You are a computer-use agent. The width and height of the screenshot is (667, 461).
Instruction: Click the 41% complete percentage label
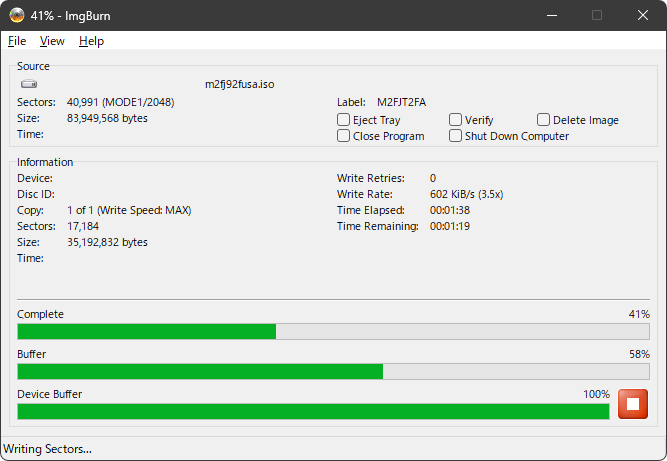[x=639, y=314]
